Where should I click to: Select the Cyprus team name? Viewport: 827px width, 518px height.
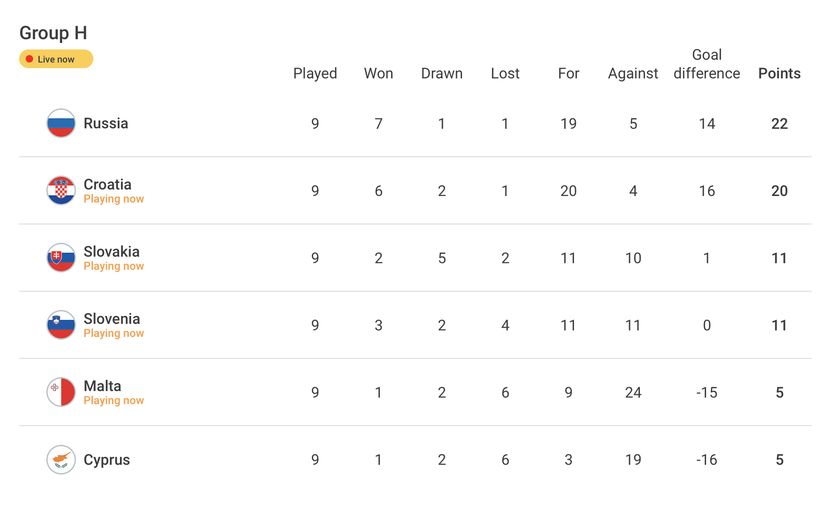point(106,460)
